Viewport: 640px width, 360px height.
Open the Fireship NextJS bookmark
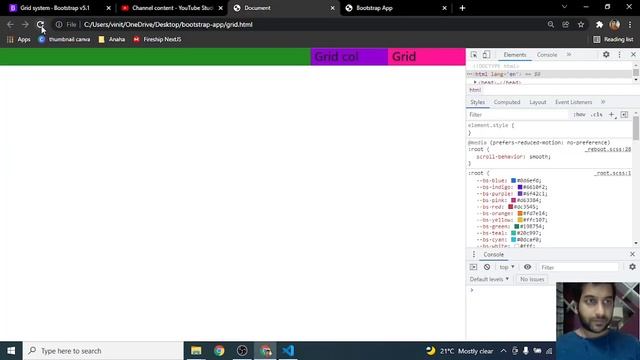click(157, 39)
